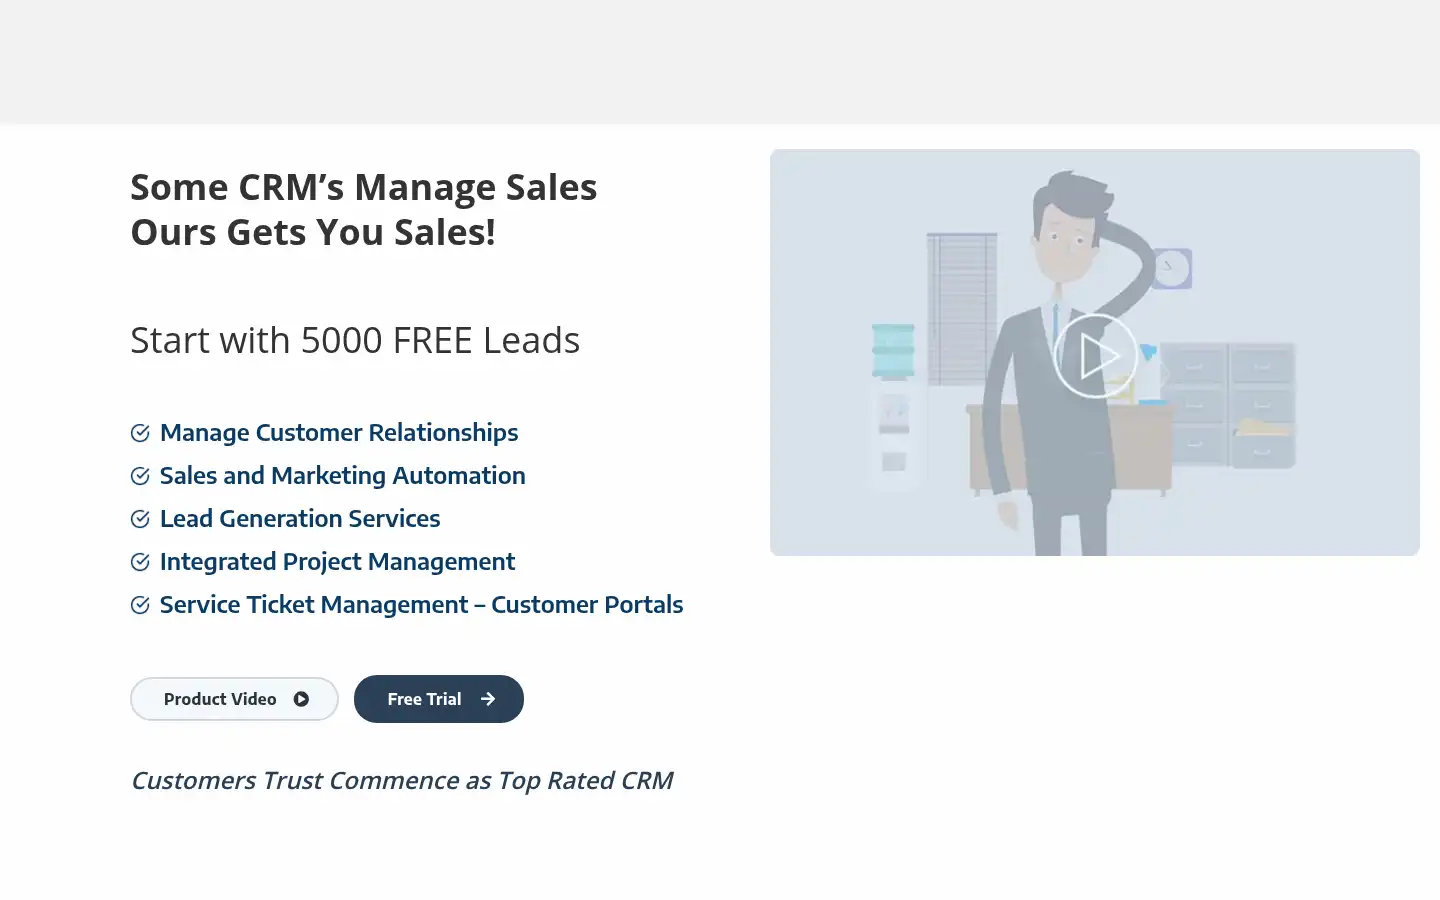Click the play circle icon in Product Video button
1440x900 pixels.
click(301, 699)
